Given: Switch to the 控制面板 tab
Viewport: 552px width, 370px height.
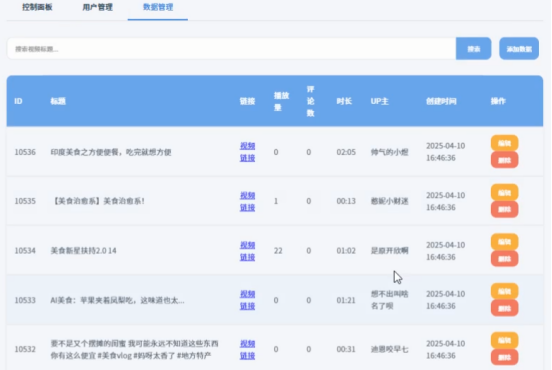Looking at the screenshot, I should tap(37, 7).
